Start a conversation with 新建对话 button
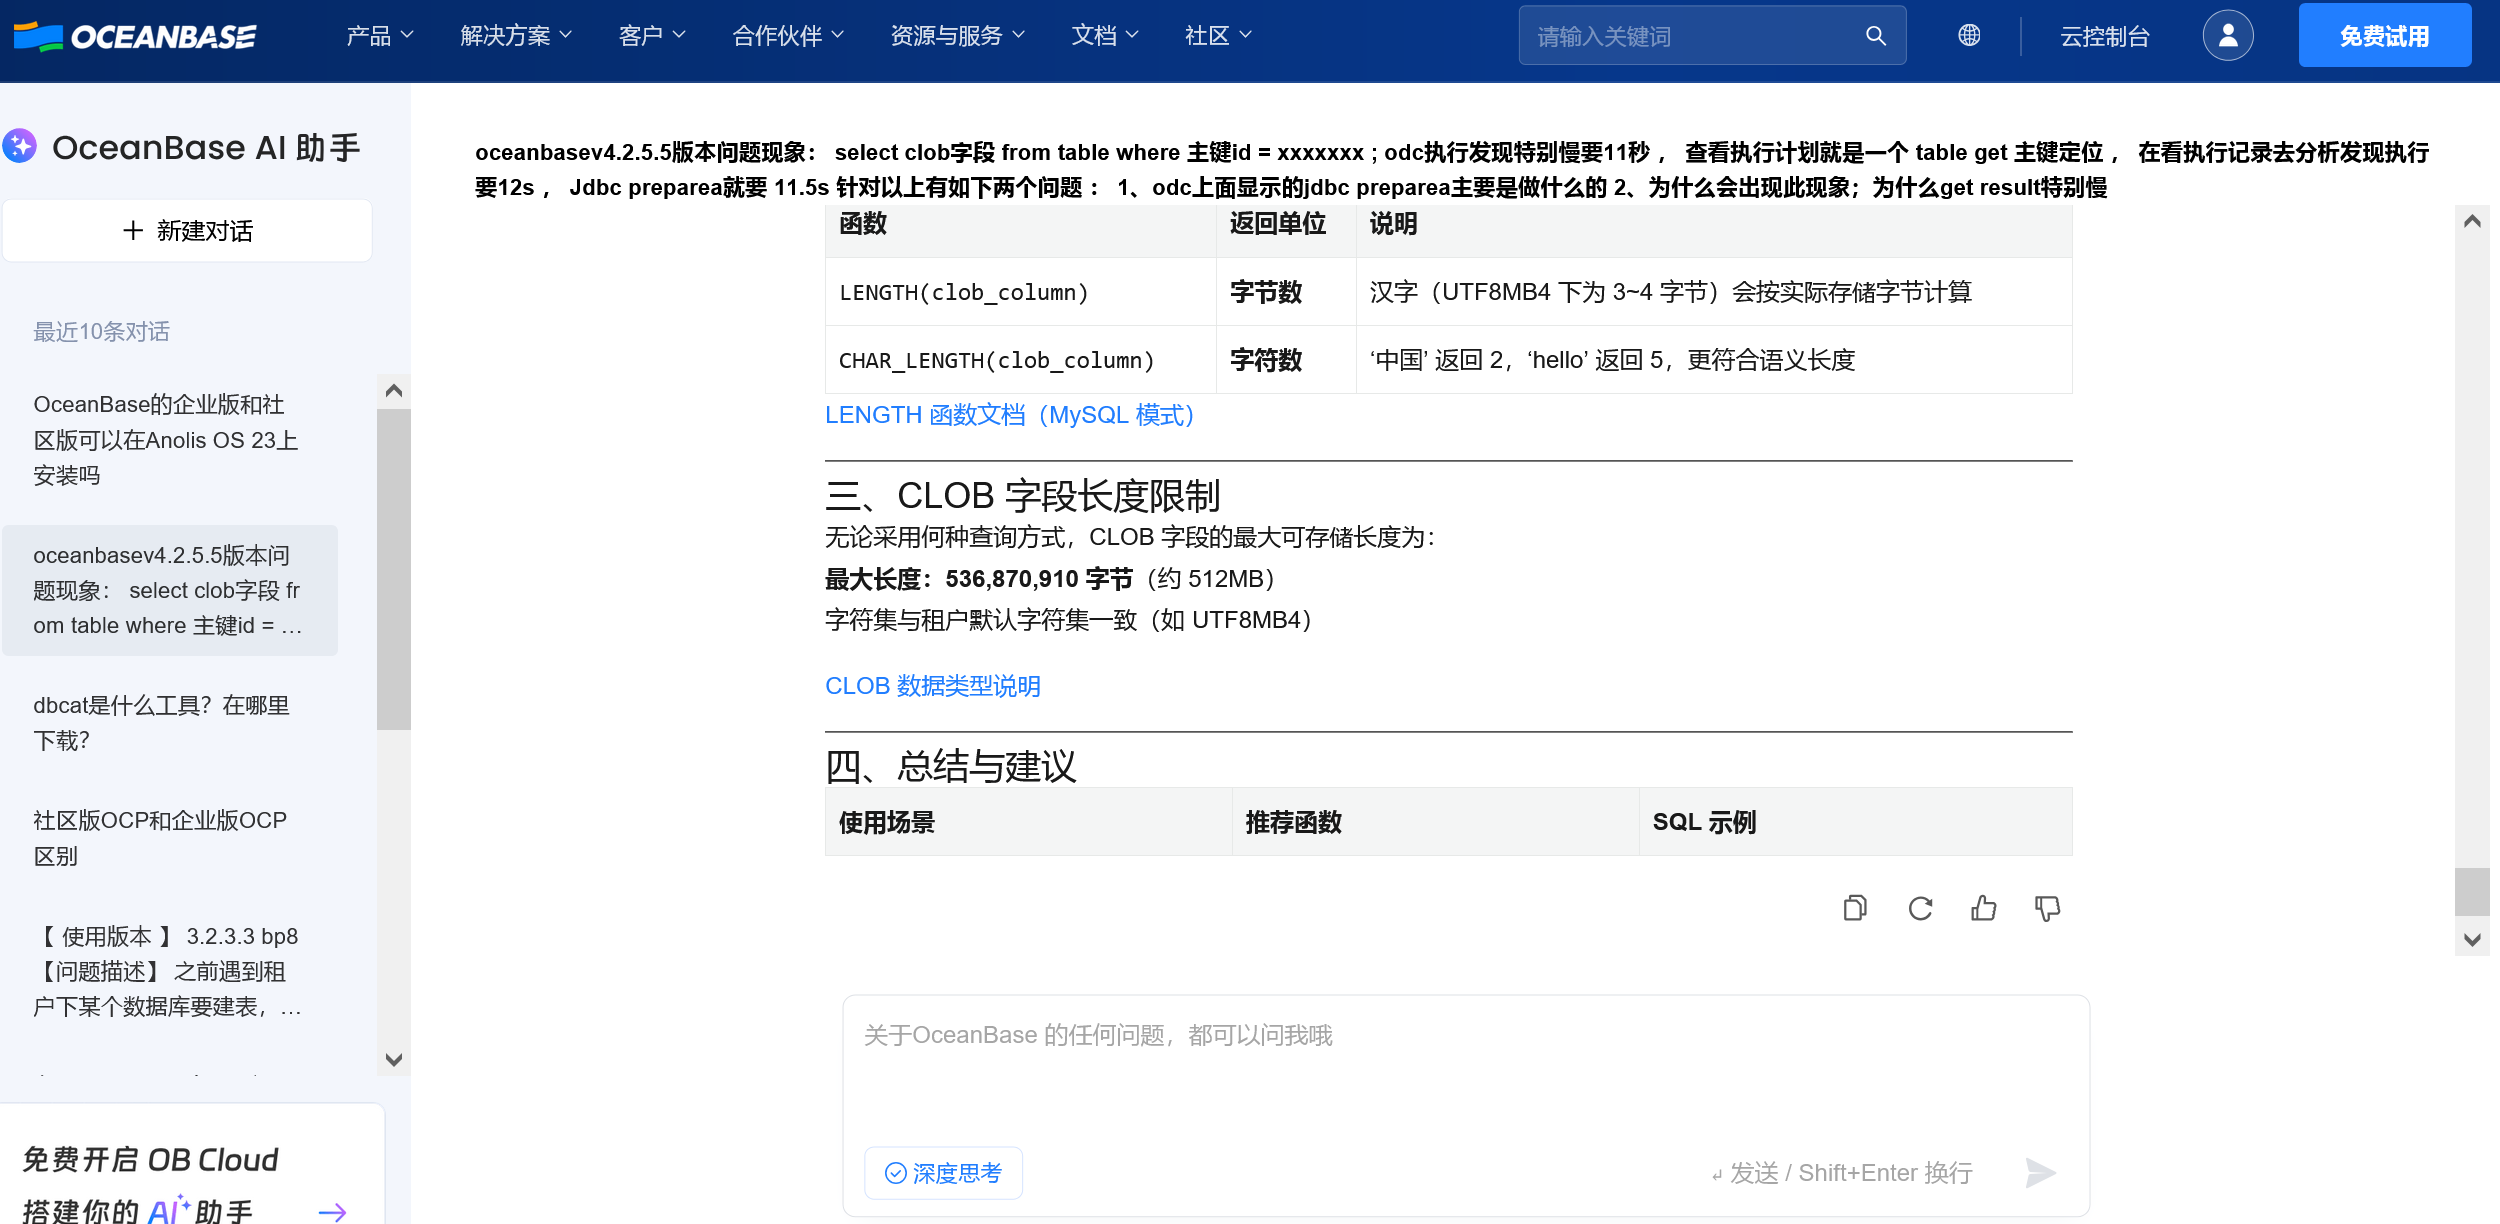The width and height of the screenshot is (2500, 1224). pos(188,231)
